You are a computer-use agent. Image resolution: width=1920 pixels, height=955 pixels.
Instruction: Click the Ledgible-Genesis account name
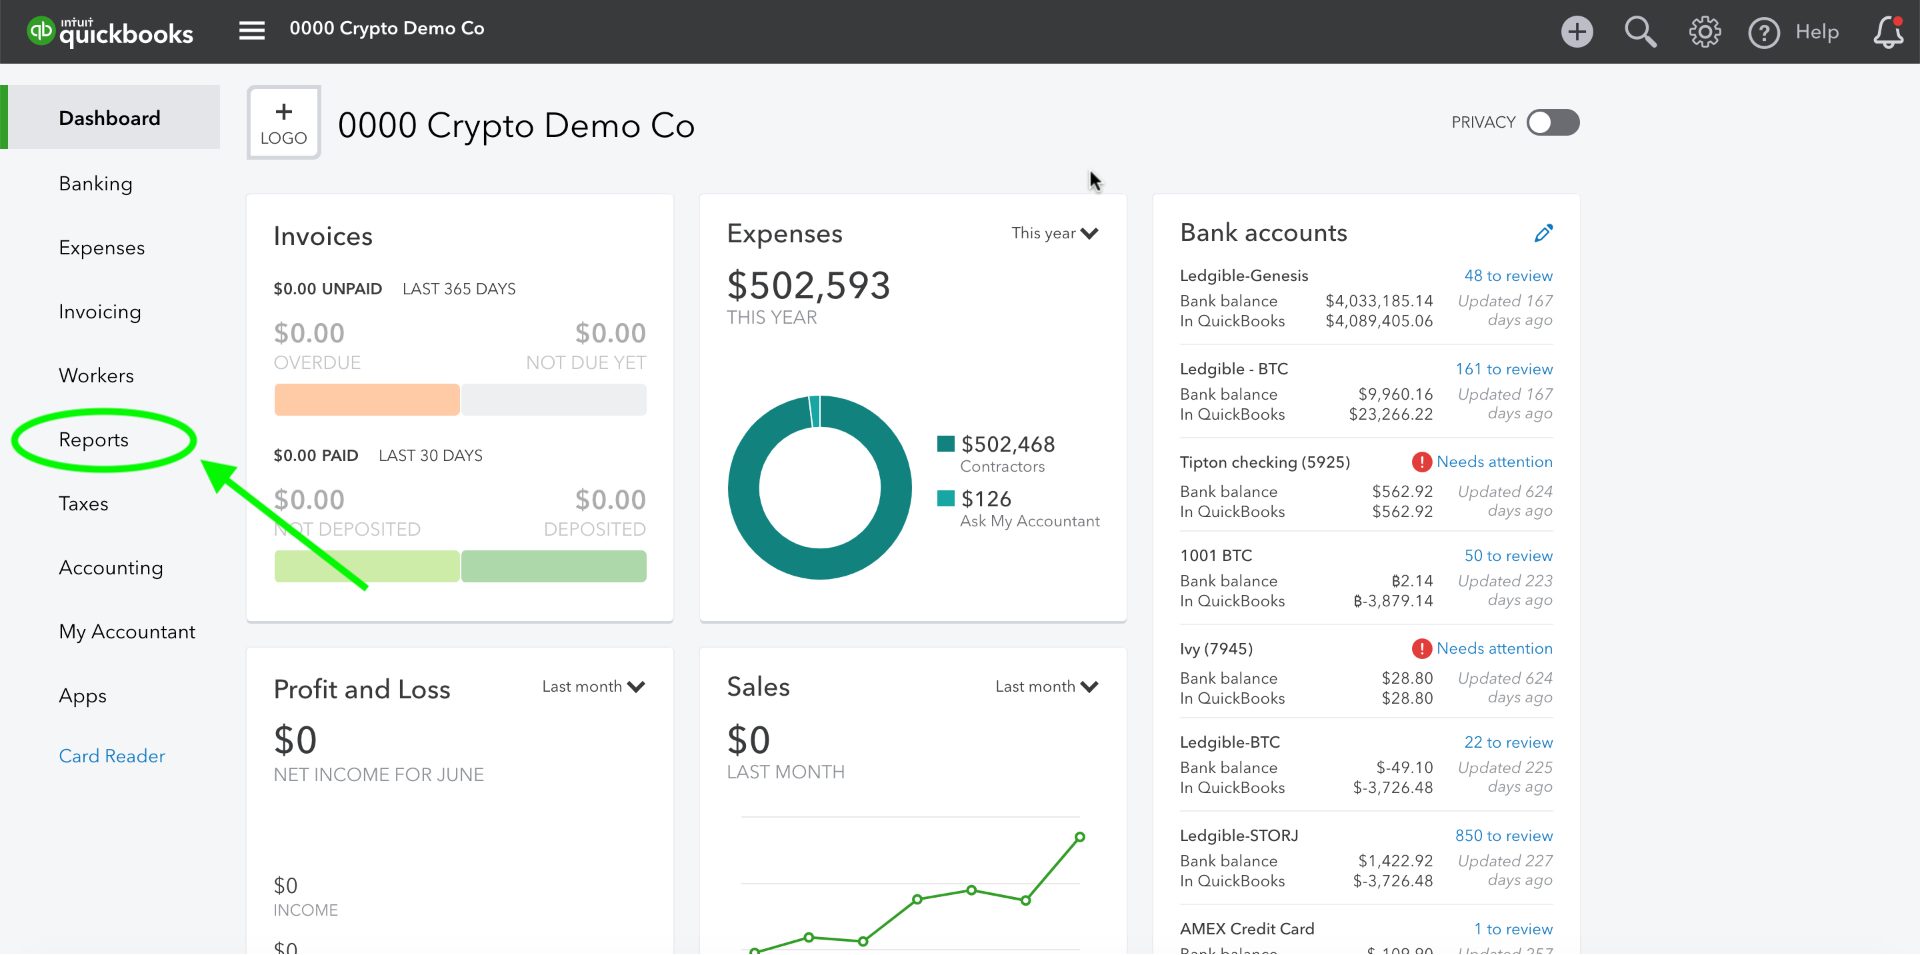pos(1244,276)
